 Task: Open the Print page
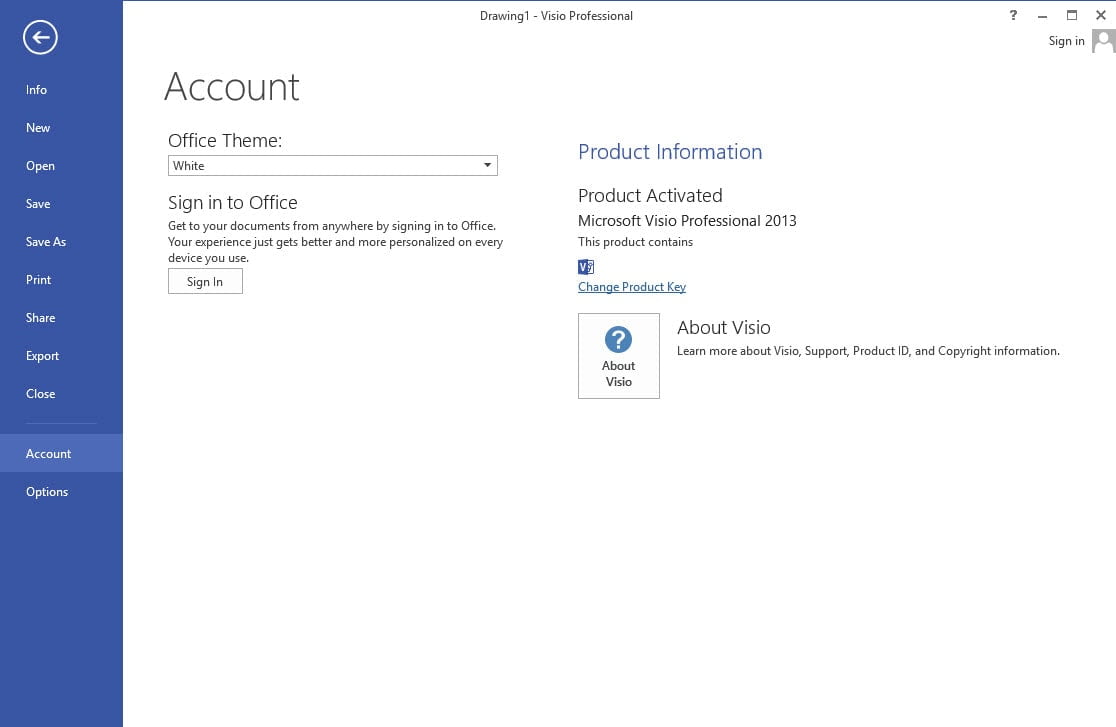point(38,280)
